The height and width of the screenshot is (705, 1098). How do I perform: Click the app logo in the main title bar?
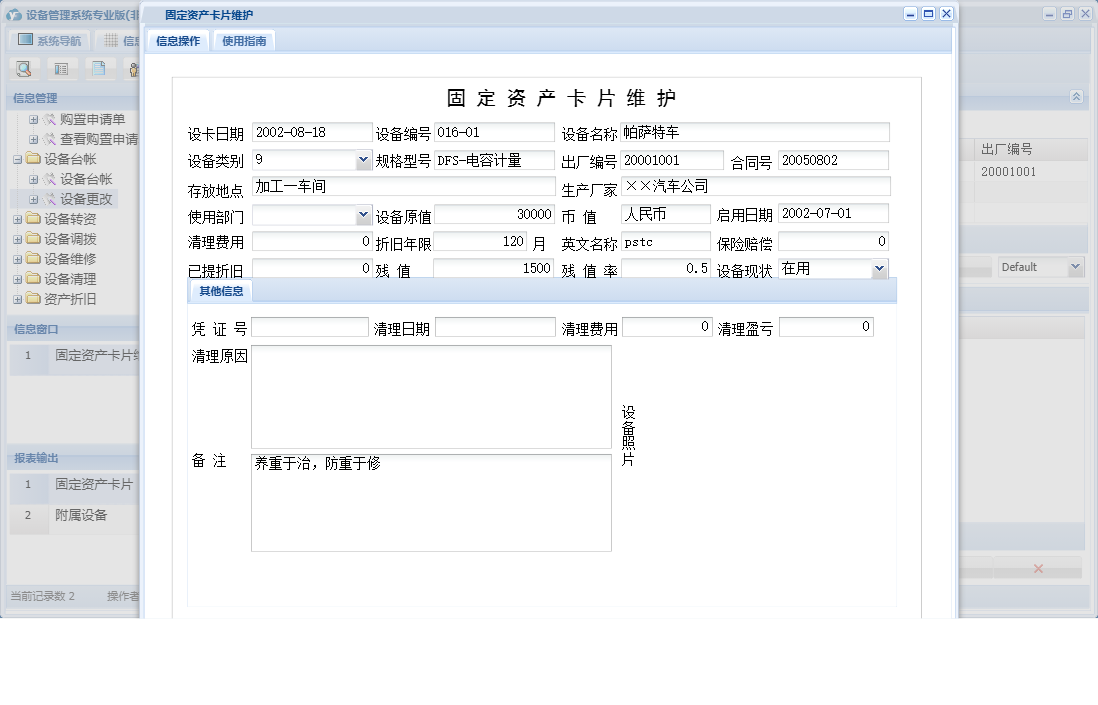pos(16,13)
